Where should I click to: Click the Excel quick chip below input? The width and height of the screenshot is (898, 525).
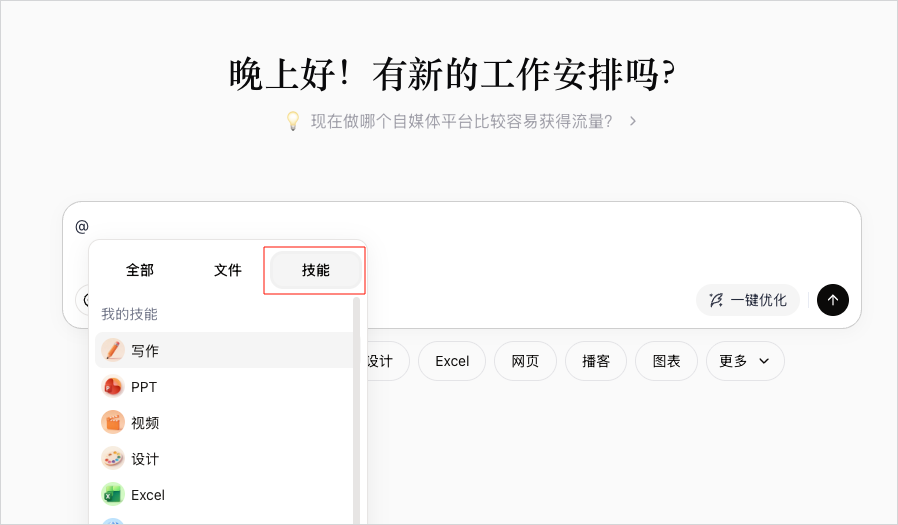(452, 361)
